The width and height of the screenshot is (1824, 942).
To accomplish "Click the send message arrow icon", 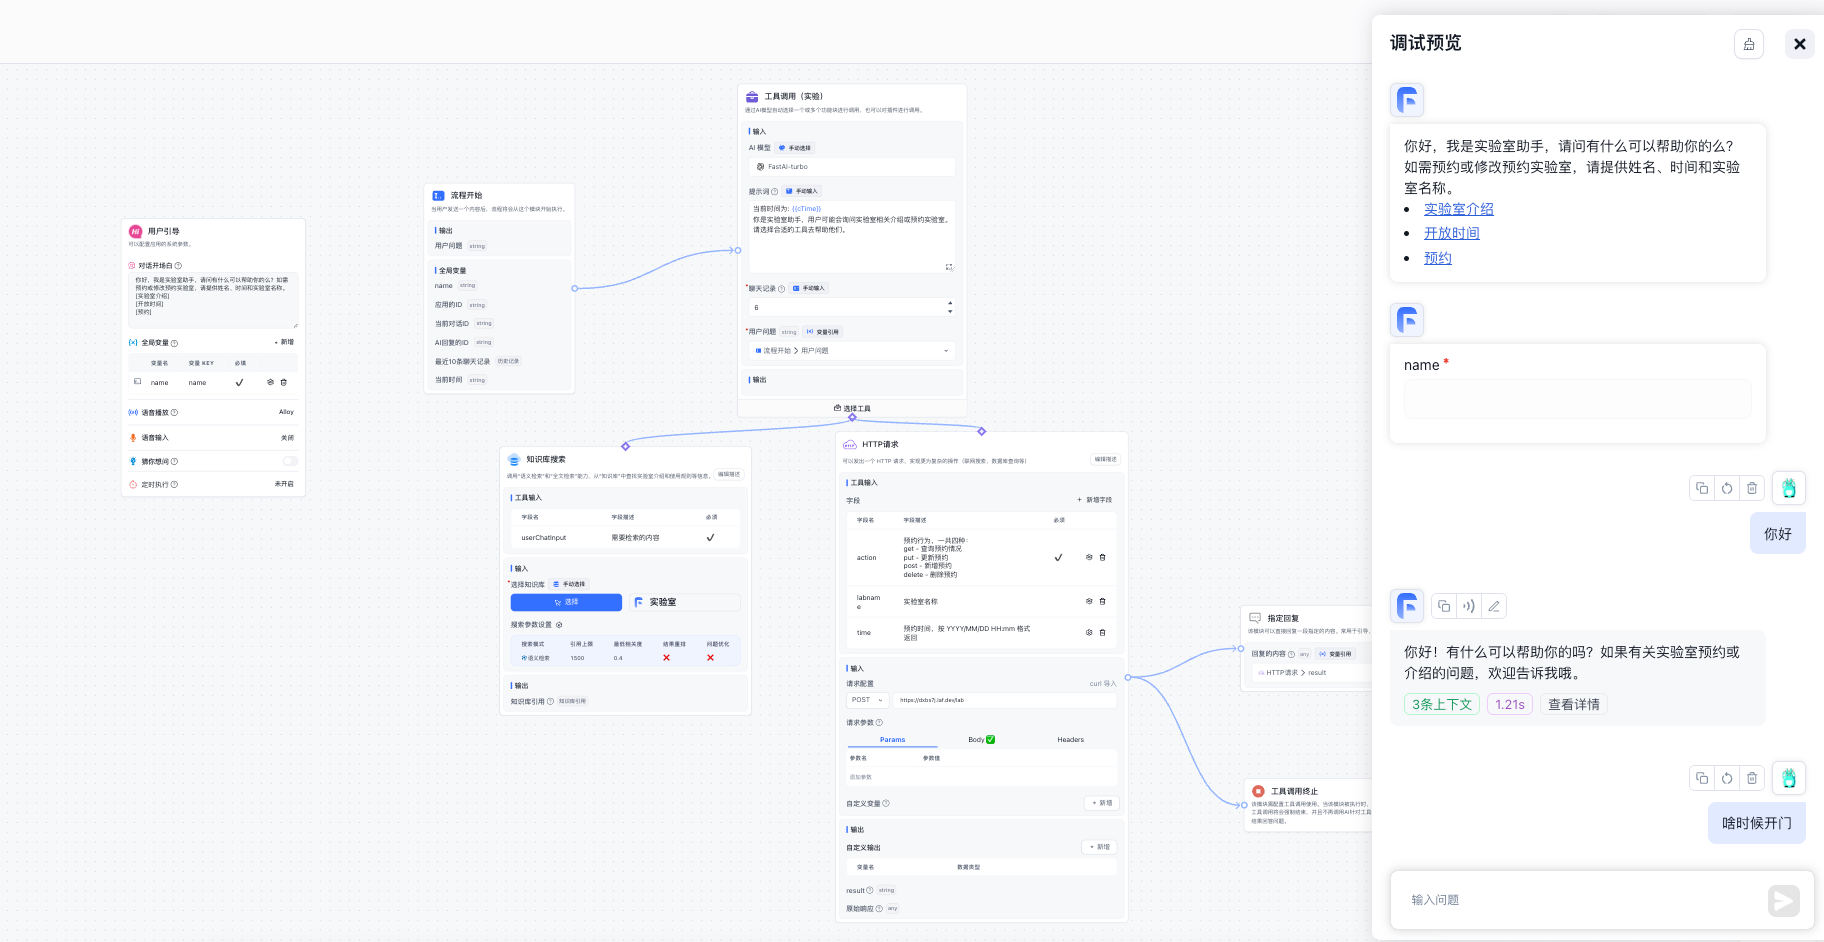I will [1783, 900].
